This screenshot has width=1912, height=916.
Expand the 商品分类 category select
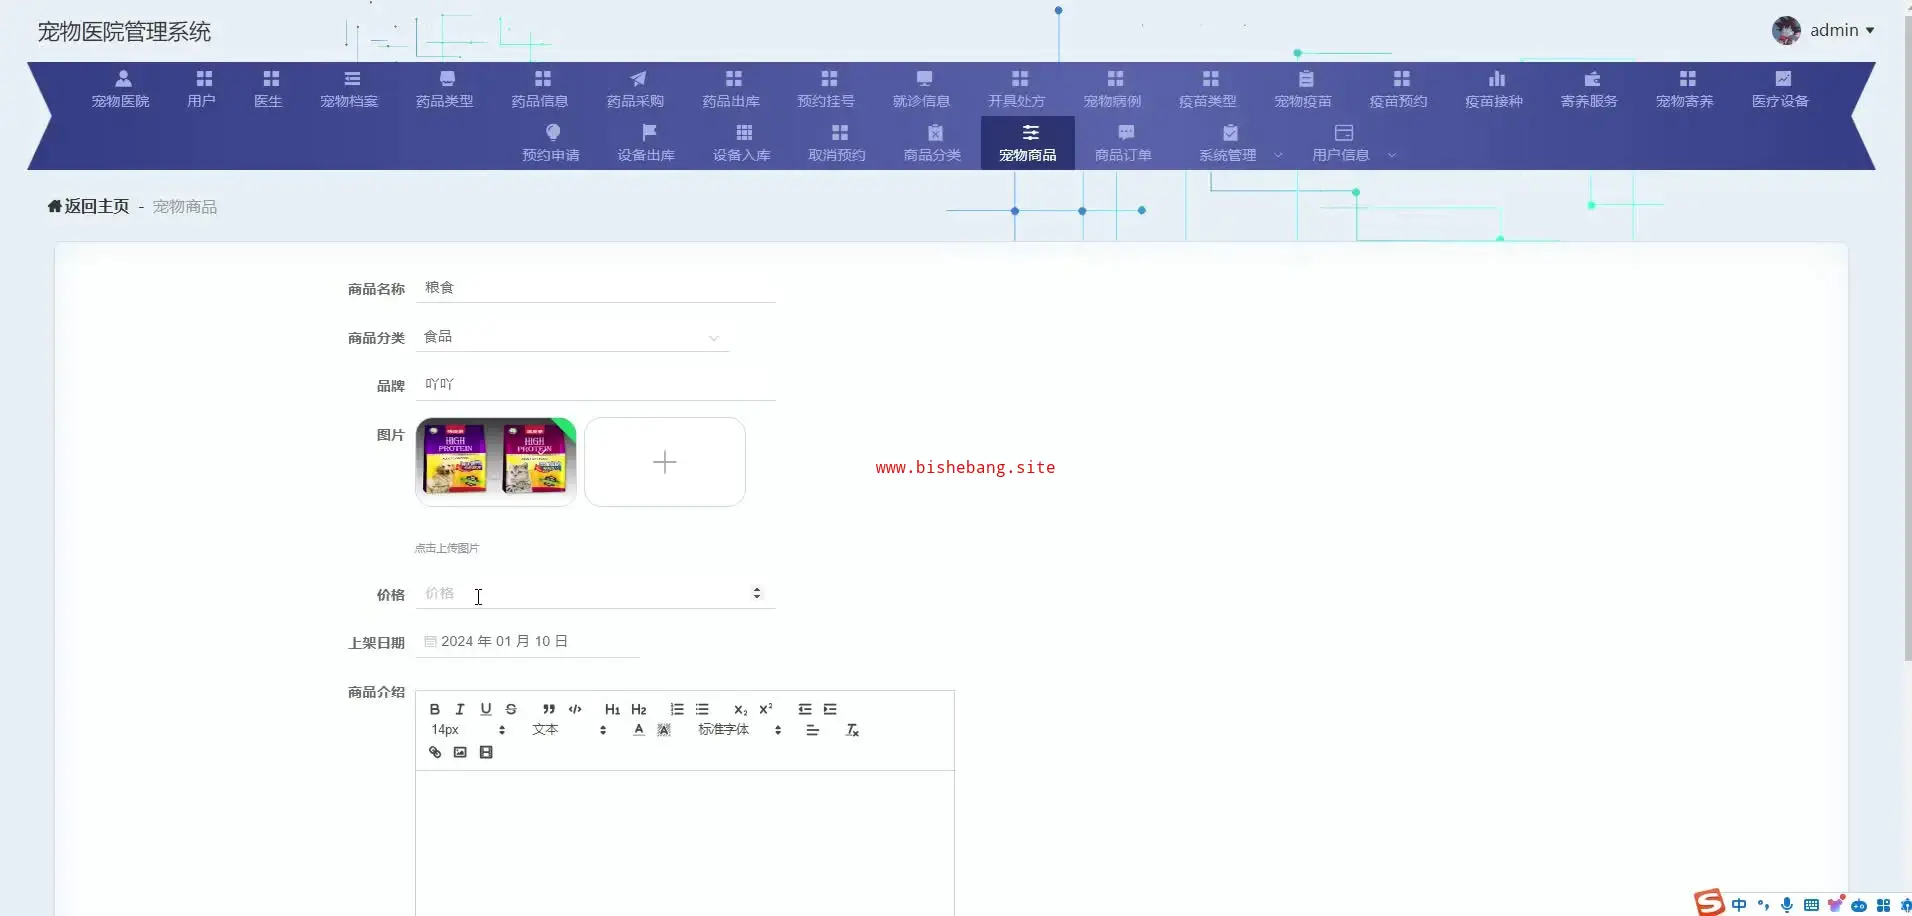(x=573, y=337)
